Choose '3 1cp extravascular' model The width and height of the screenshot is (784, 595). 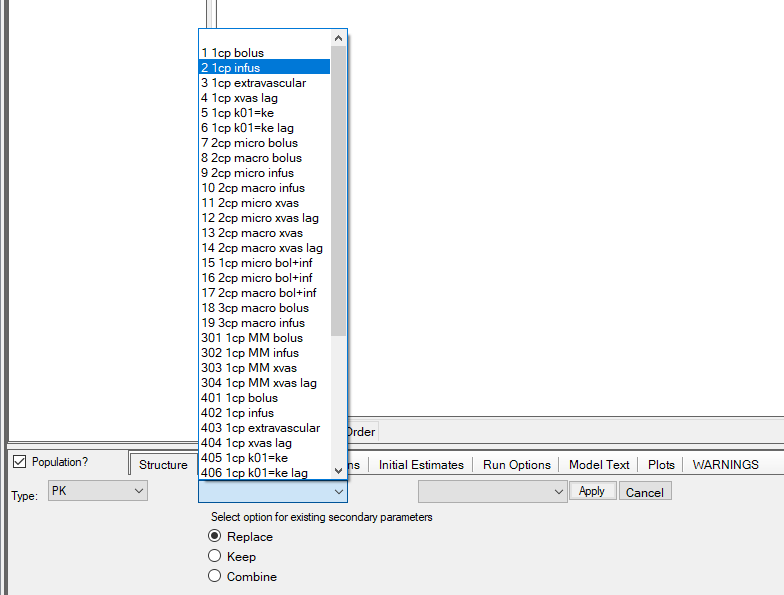point(264,82)
